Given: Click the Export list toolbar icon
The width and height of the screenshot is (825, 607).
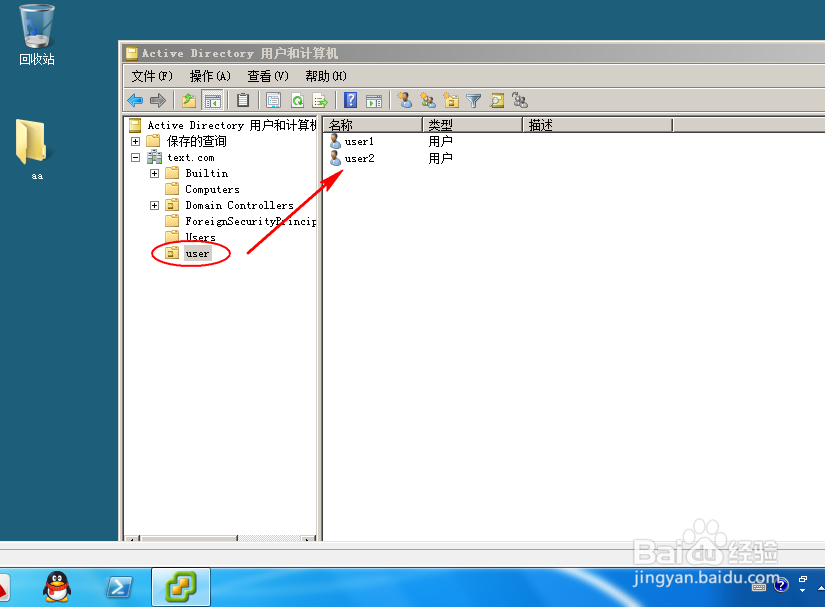Looking at the screenshot, I should pos(320,100).
